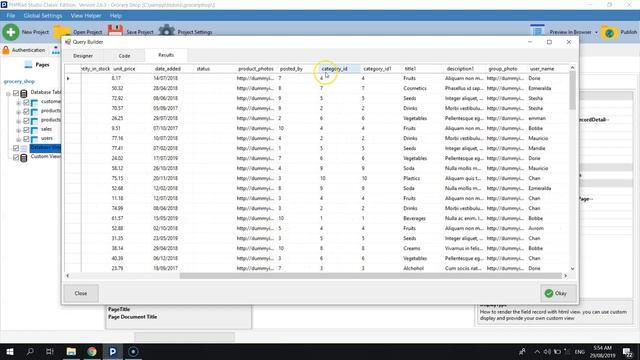Viewport: 640px width, 360px height.
Task: Select the Results tab
Action: [x=166, y=55]
